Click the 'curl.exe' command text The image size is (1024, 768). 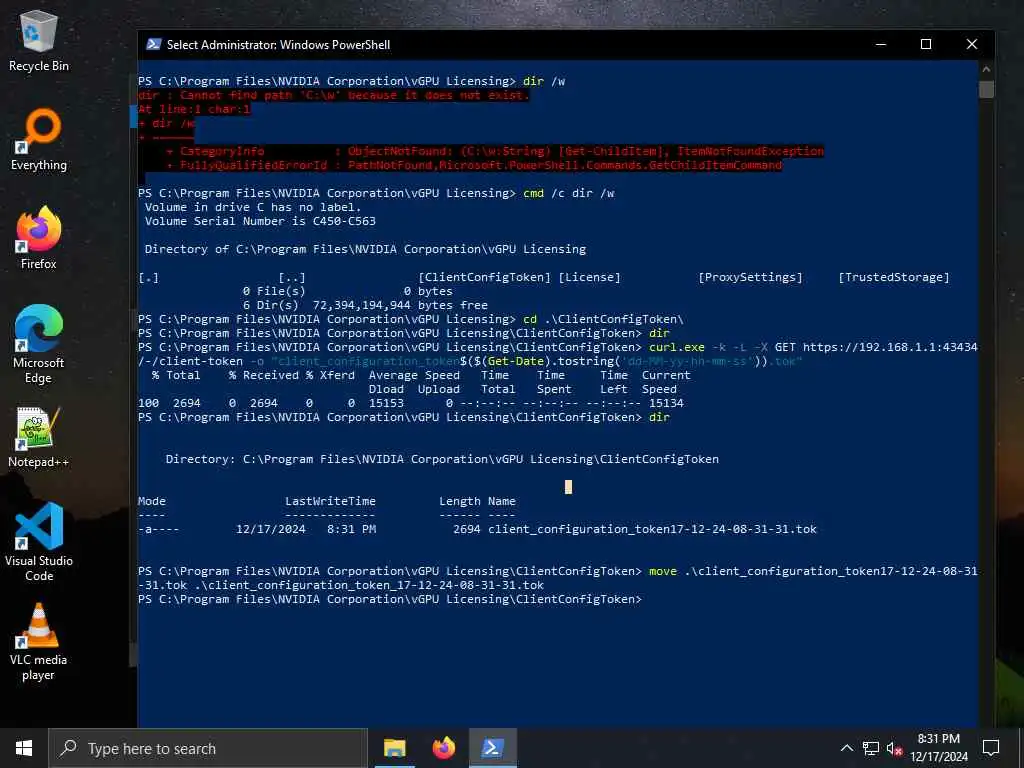[677, 347]
